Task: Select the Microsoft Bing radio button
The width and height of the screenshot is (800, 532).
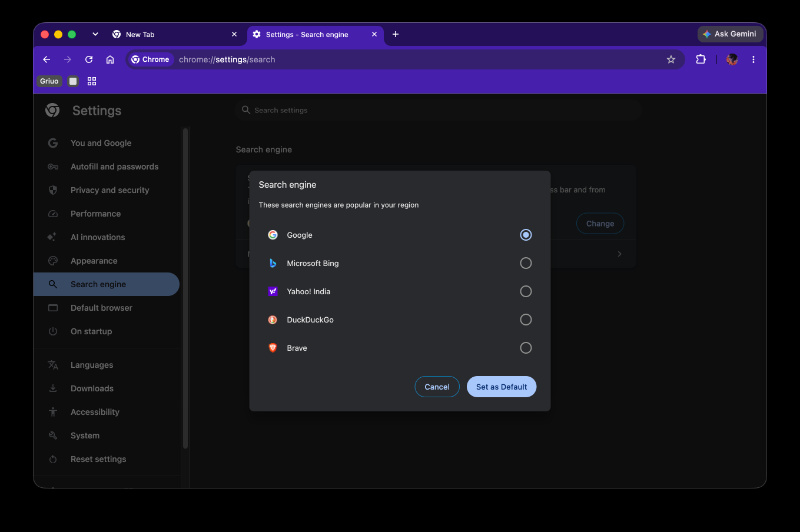Action: (526, 263)
